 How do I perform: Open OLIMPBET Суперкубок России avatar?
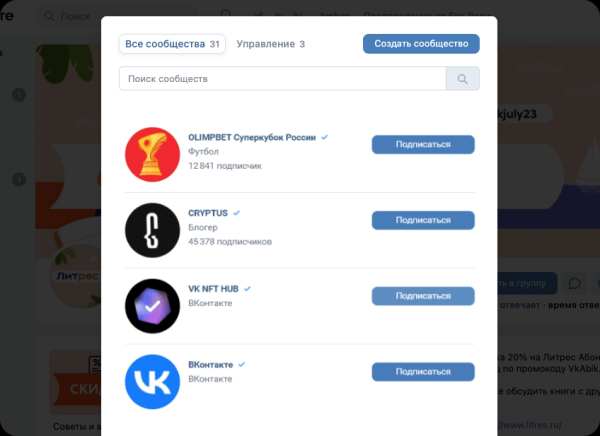click(152, 154)
